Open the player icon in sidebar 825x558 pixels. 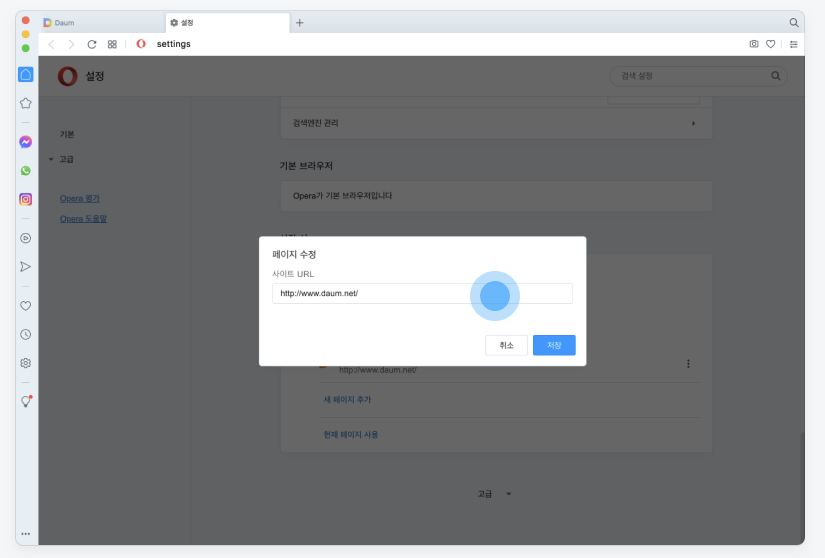click(x=25, y=238)
